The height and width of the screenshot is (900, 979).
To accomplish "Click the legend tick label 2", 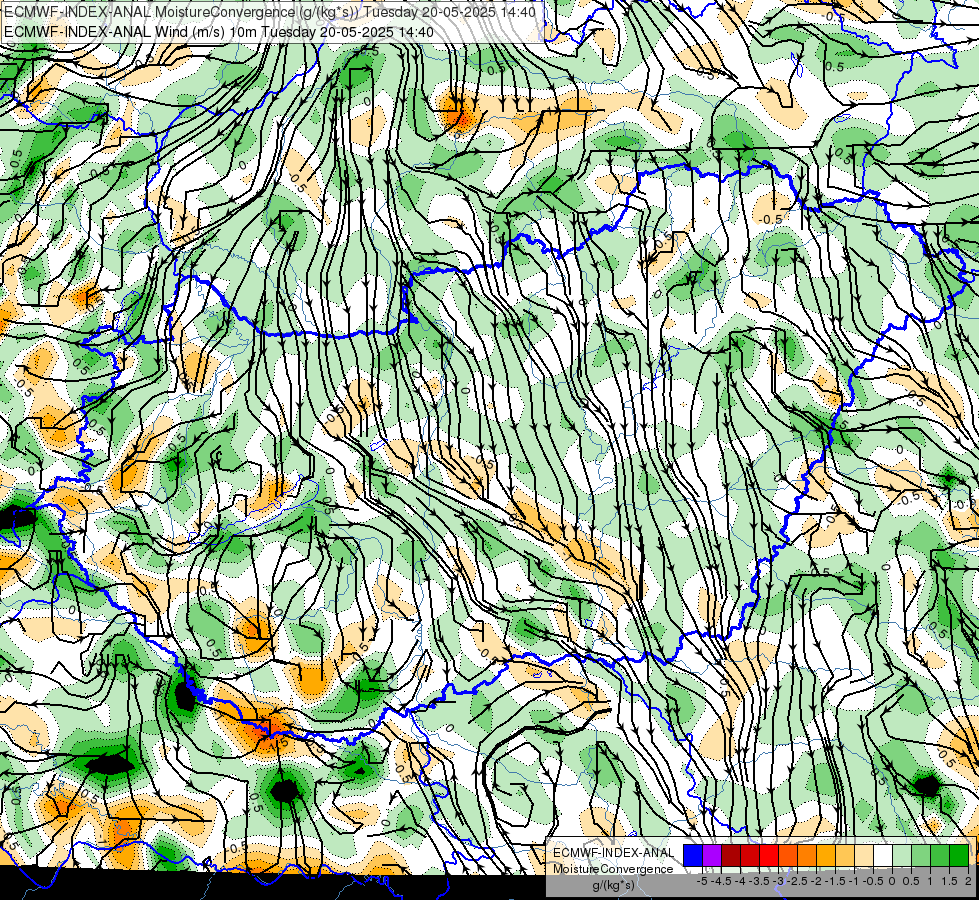I will point(968,881).
